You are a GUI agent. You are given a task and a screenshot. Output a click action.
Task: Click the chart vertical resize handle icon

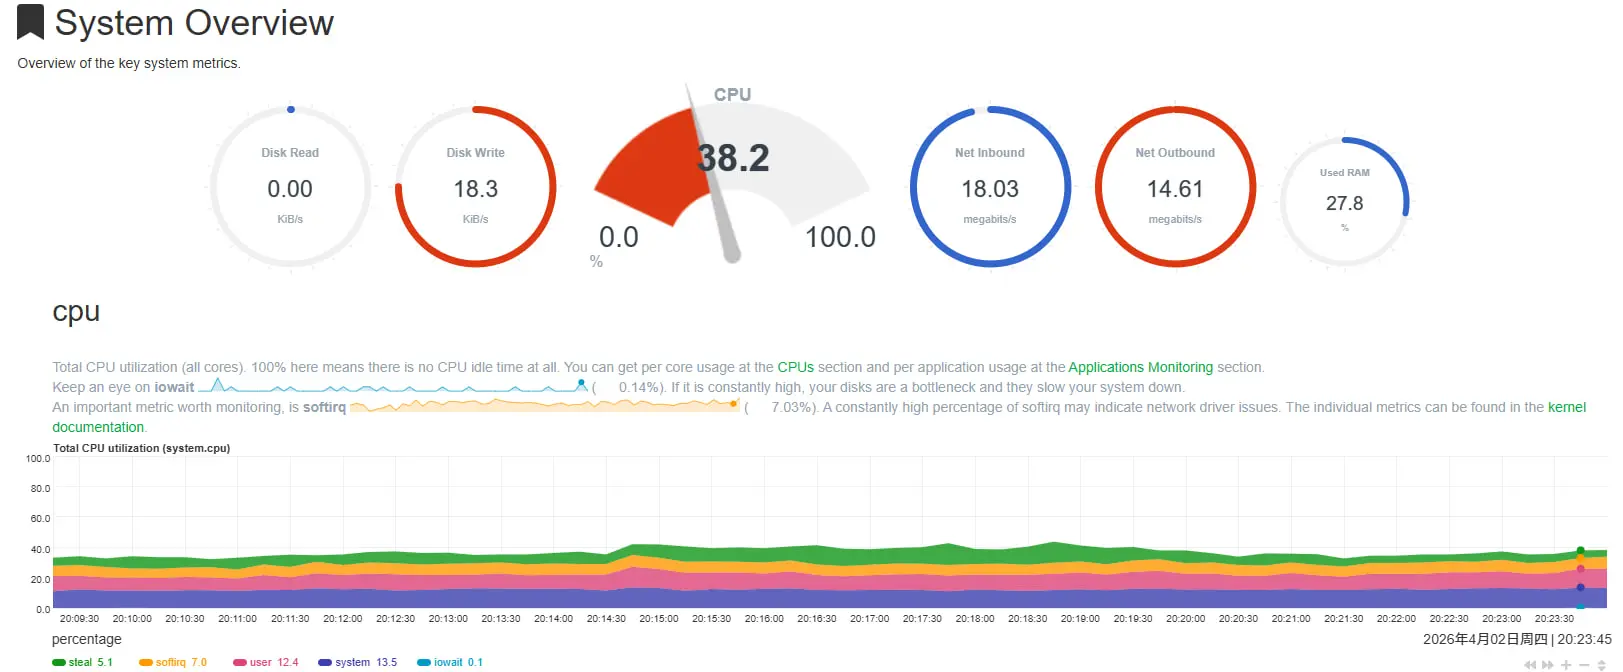(x=1602, y=665)
